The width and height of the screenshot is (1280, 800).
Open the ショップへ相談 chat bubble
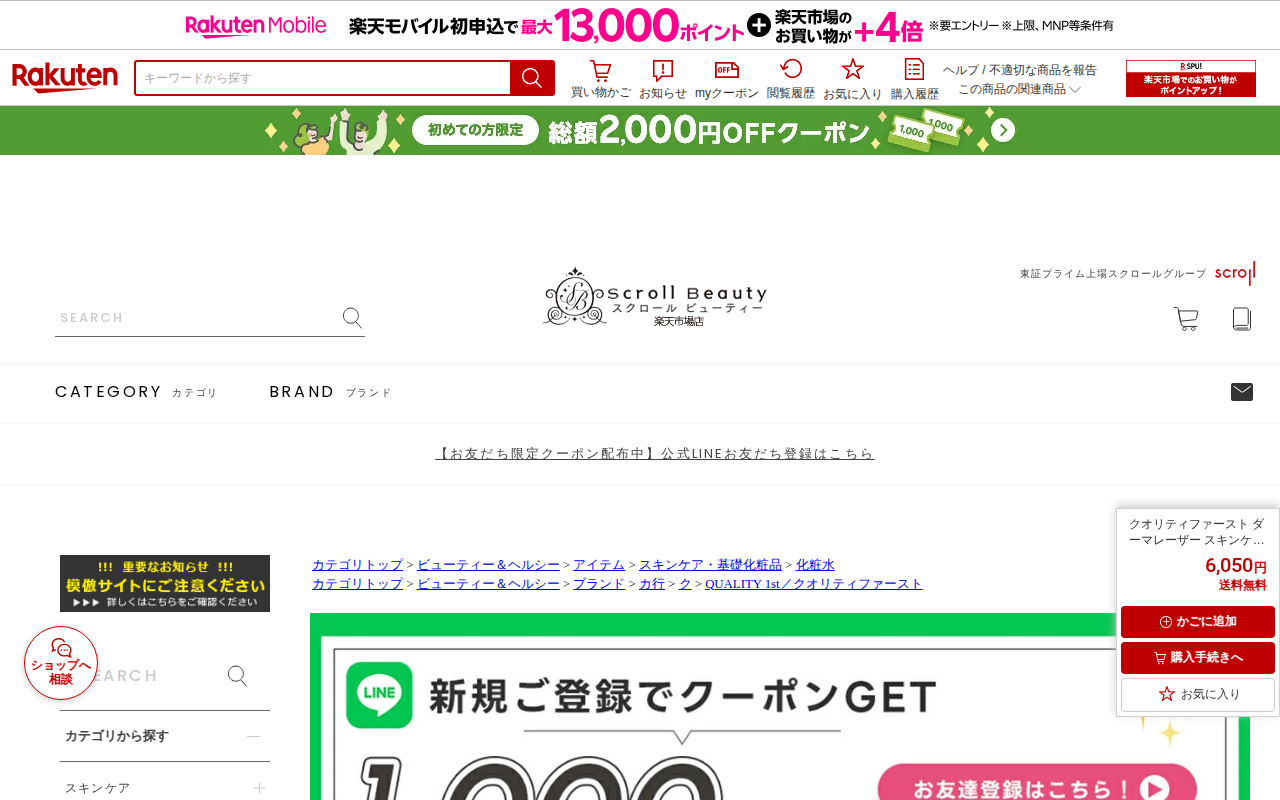[x=61, y=663]
